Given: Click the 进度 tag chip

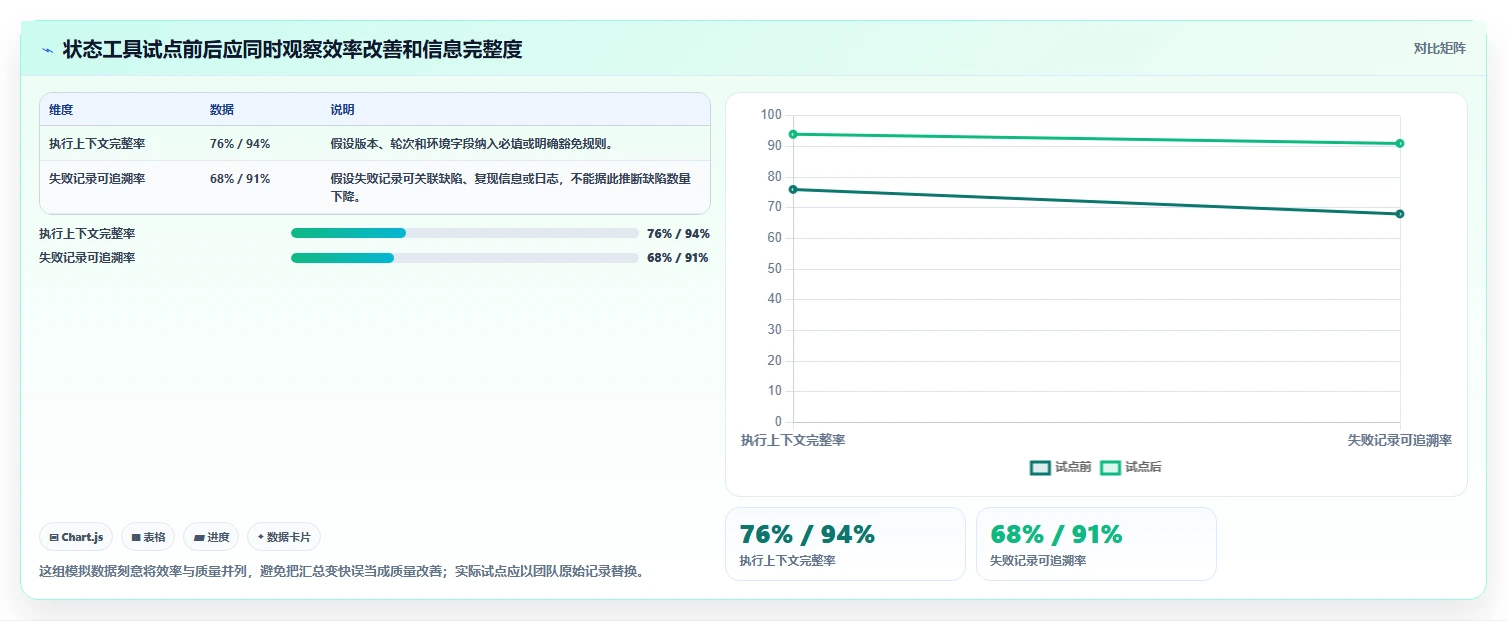Looking at the screenshot, I should point(211,537).
